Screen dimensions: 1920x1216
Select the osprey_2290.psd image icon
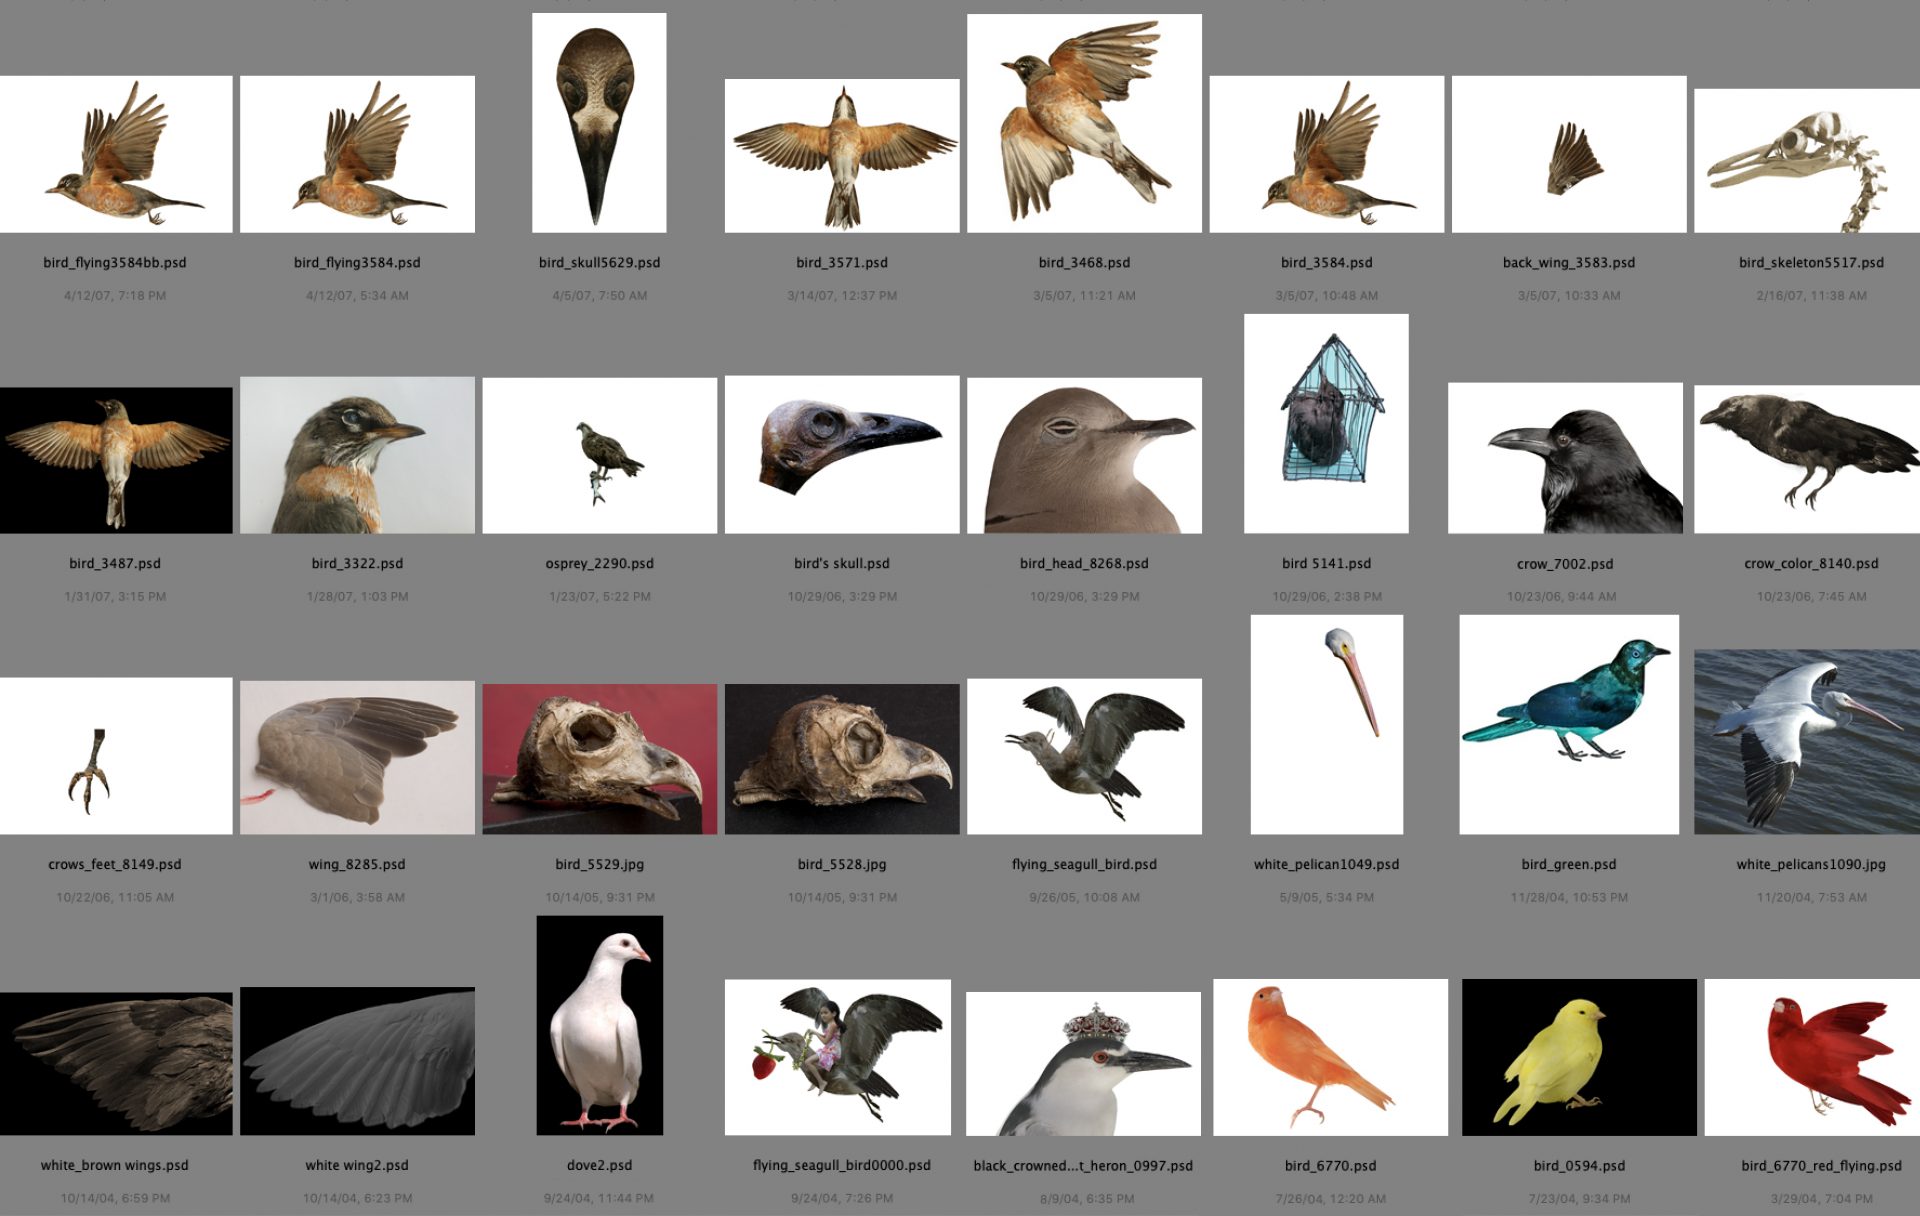tap(599, 455)
